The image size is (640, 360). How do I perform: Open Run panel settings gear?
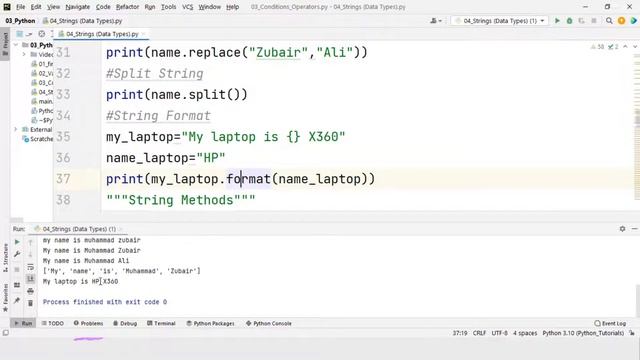click(622, 229)
